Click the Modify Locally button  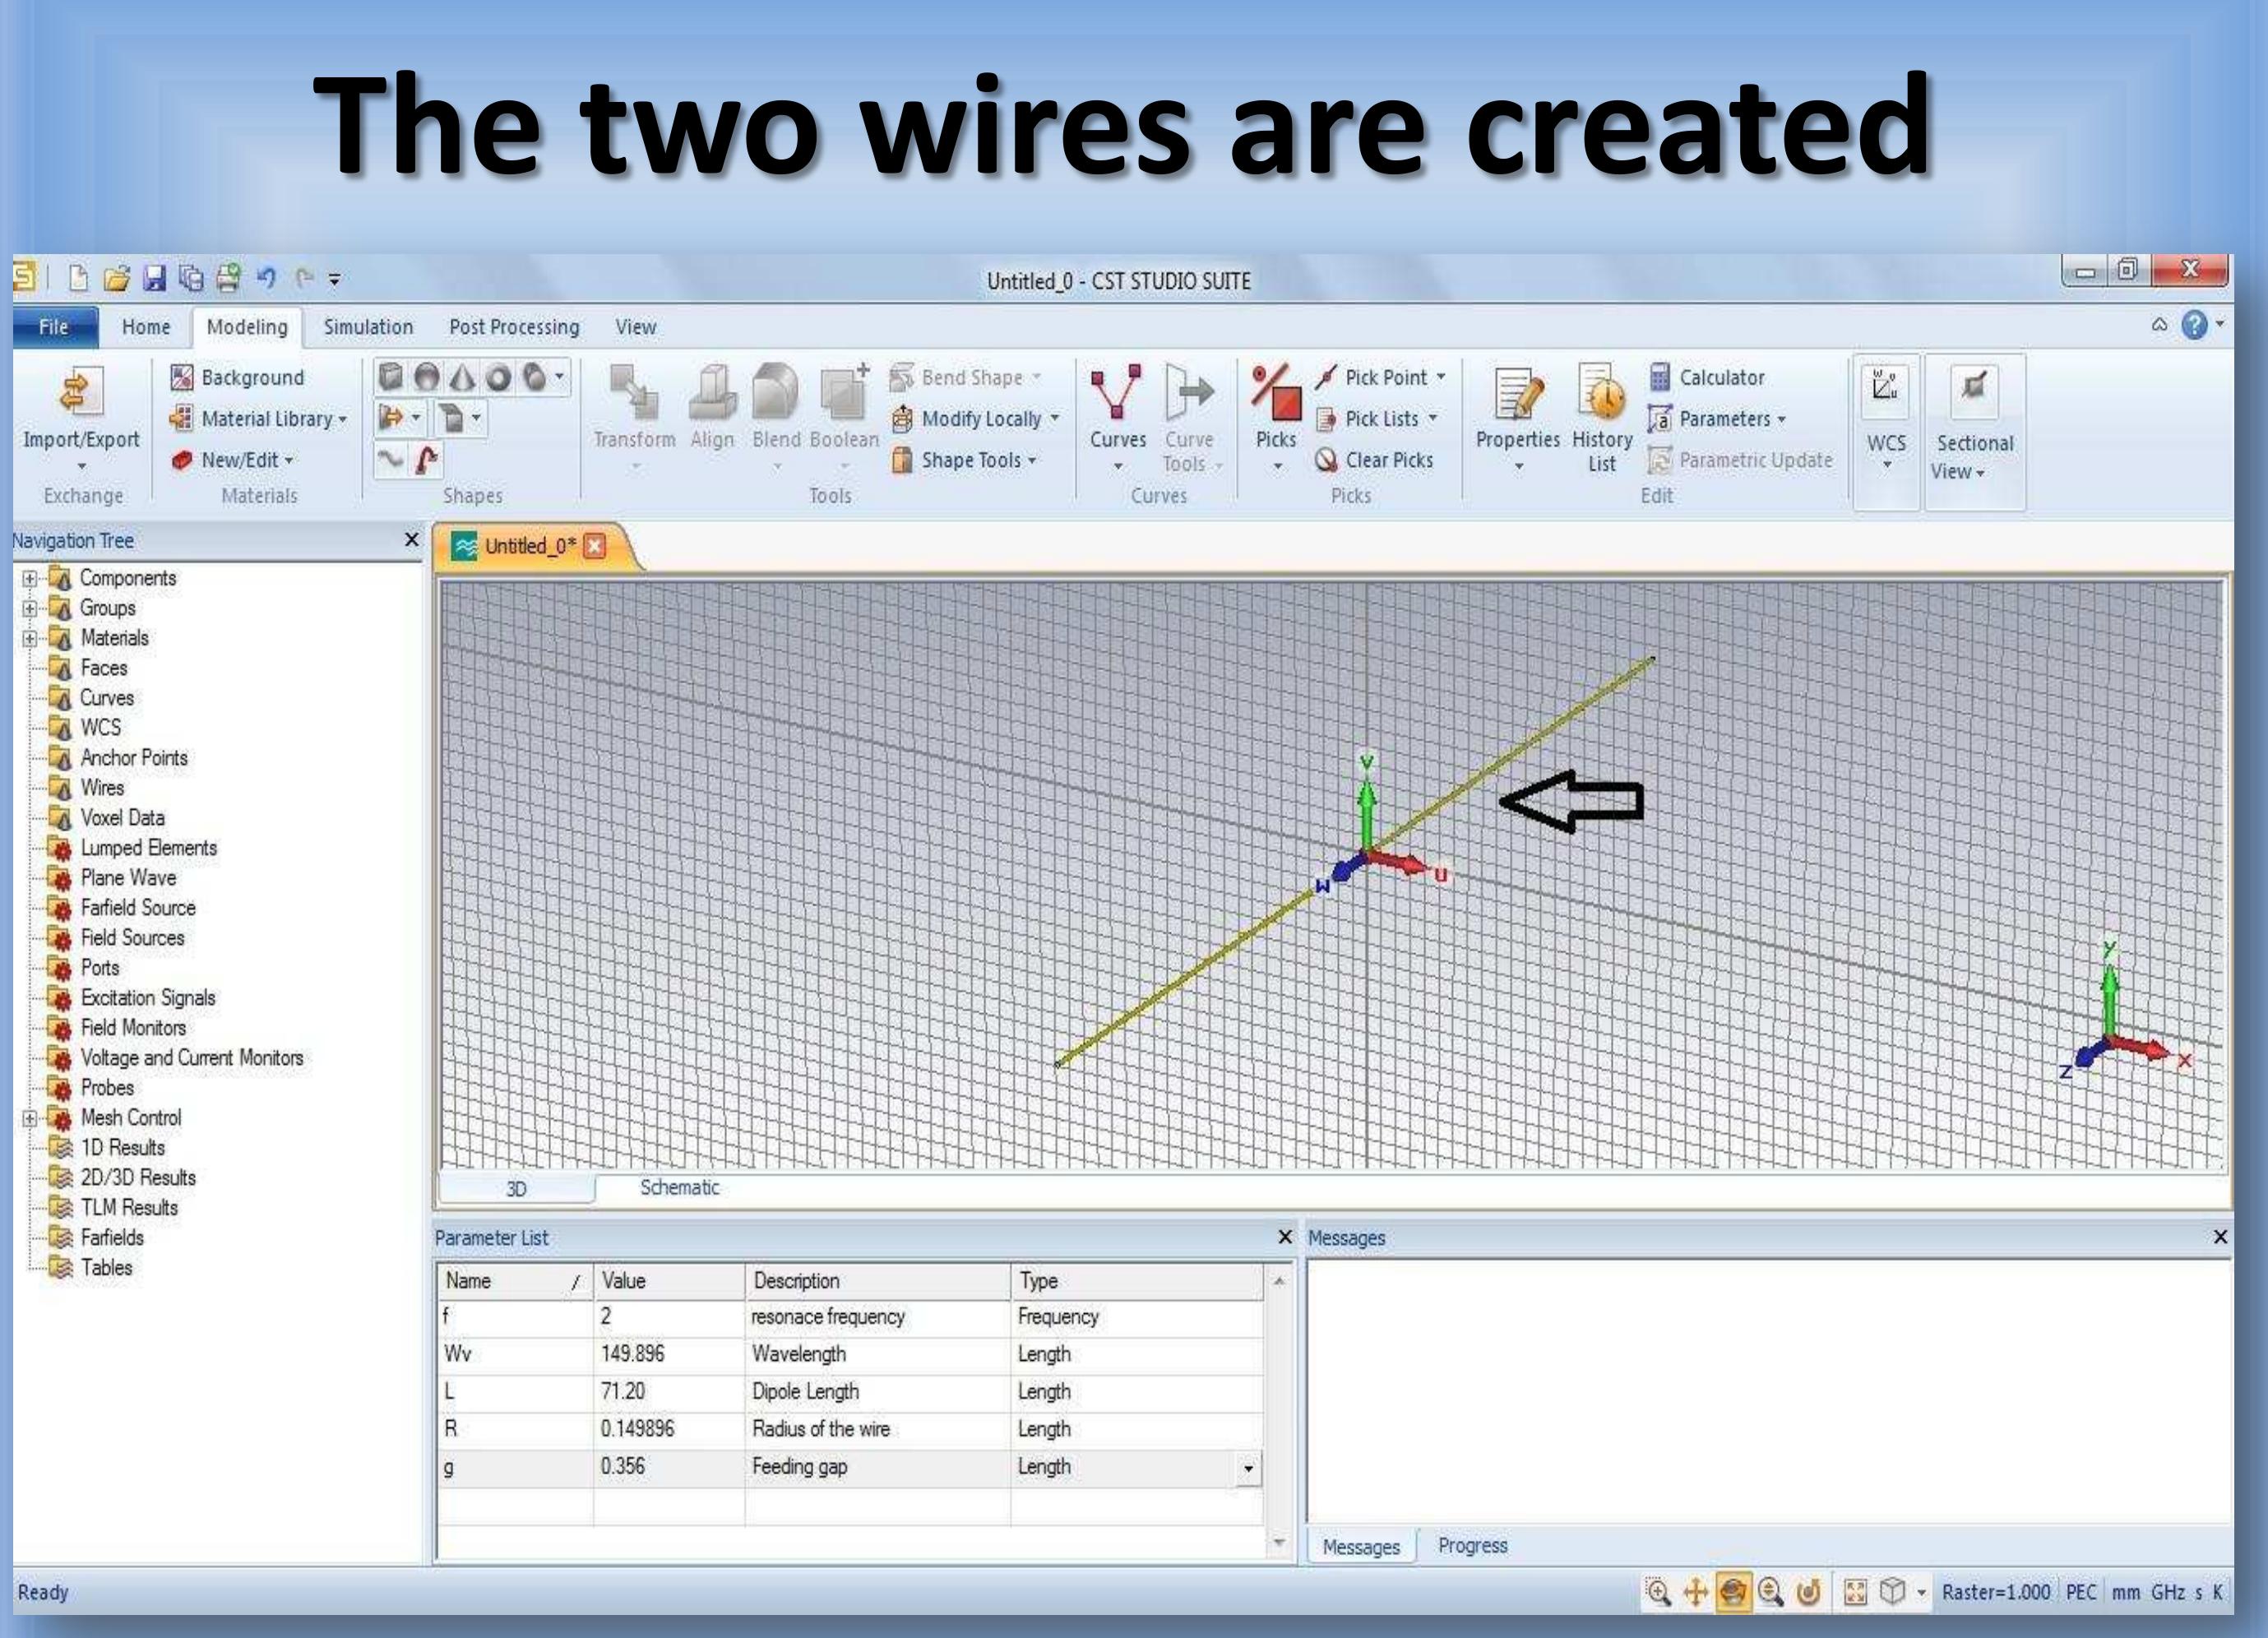980,419
